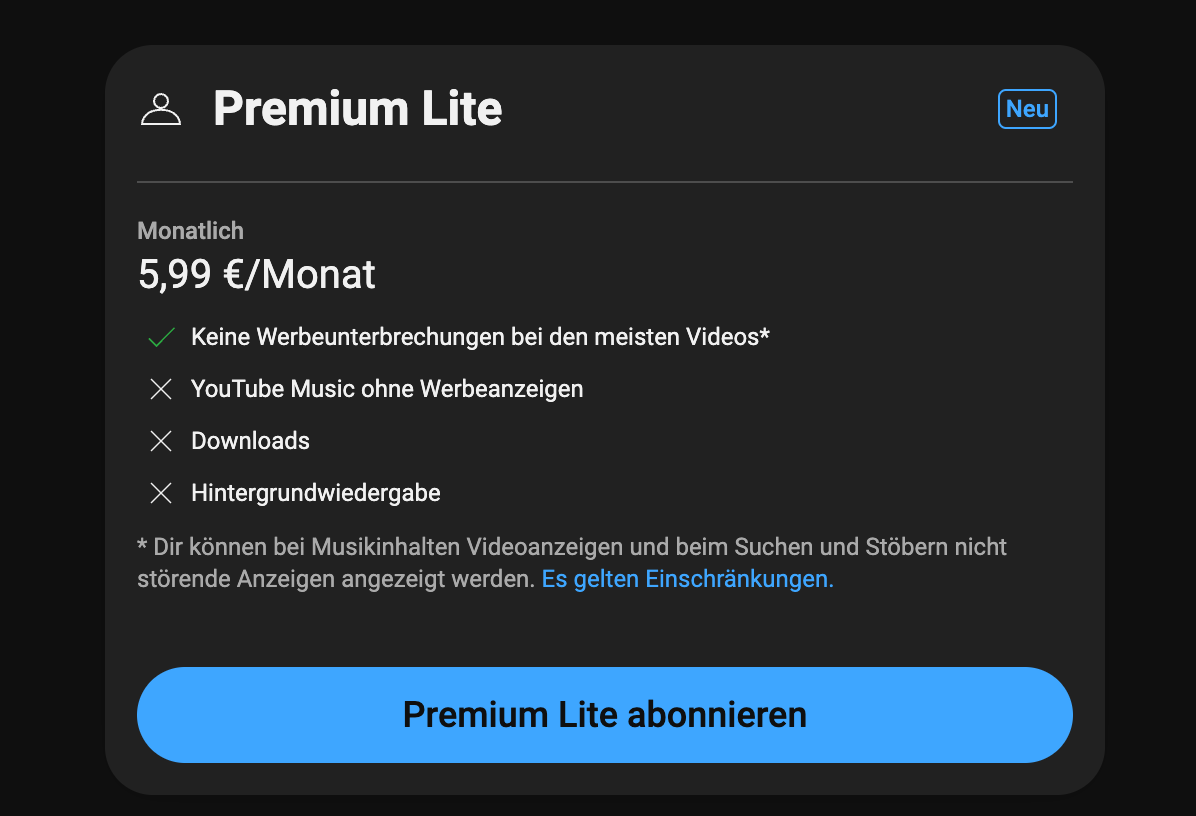
Task: Click Keine Werbeunterbrechungen feature text
Action: point(481,337)
